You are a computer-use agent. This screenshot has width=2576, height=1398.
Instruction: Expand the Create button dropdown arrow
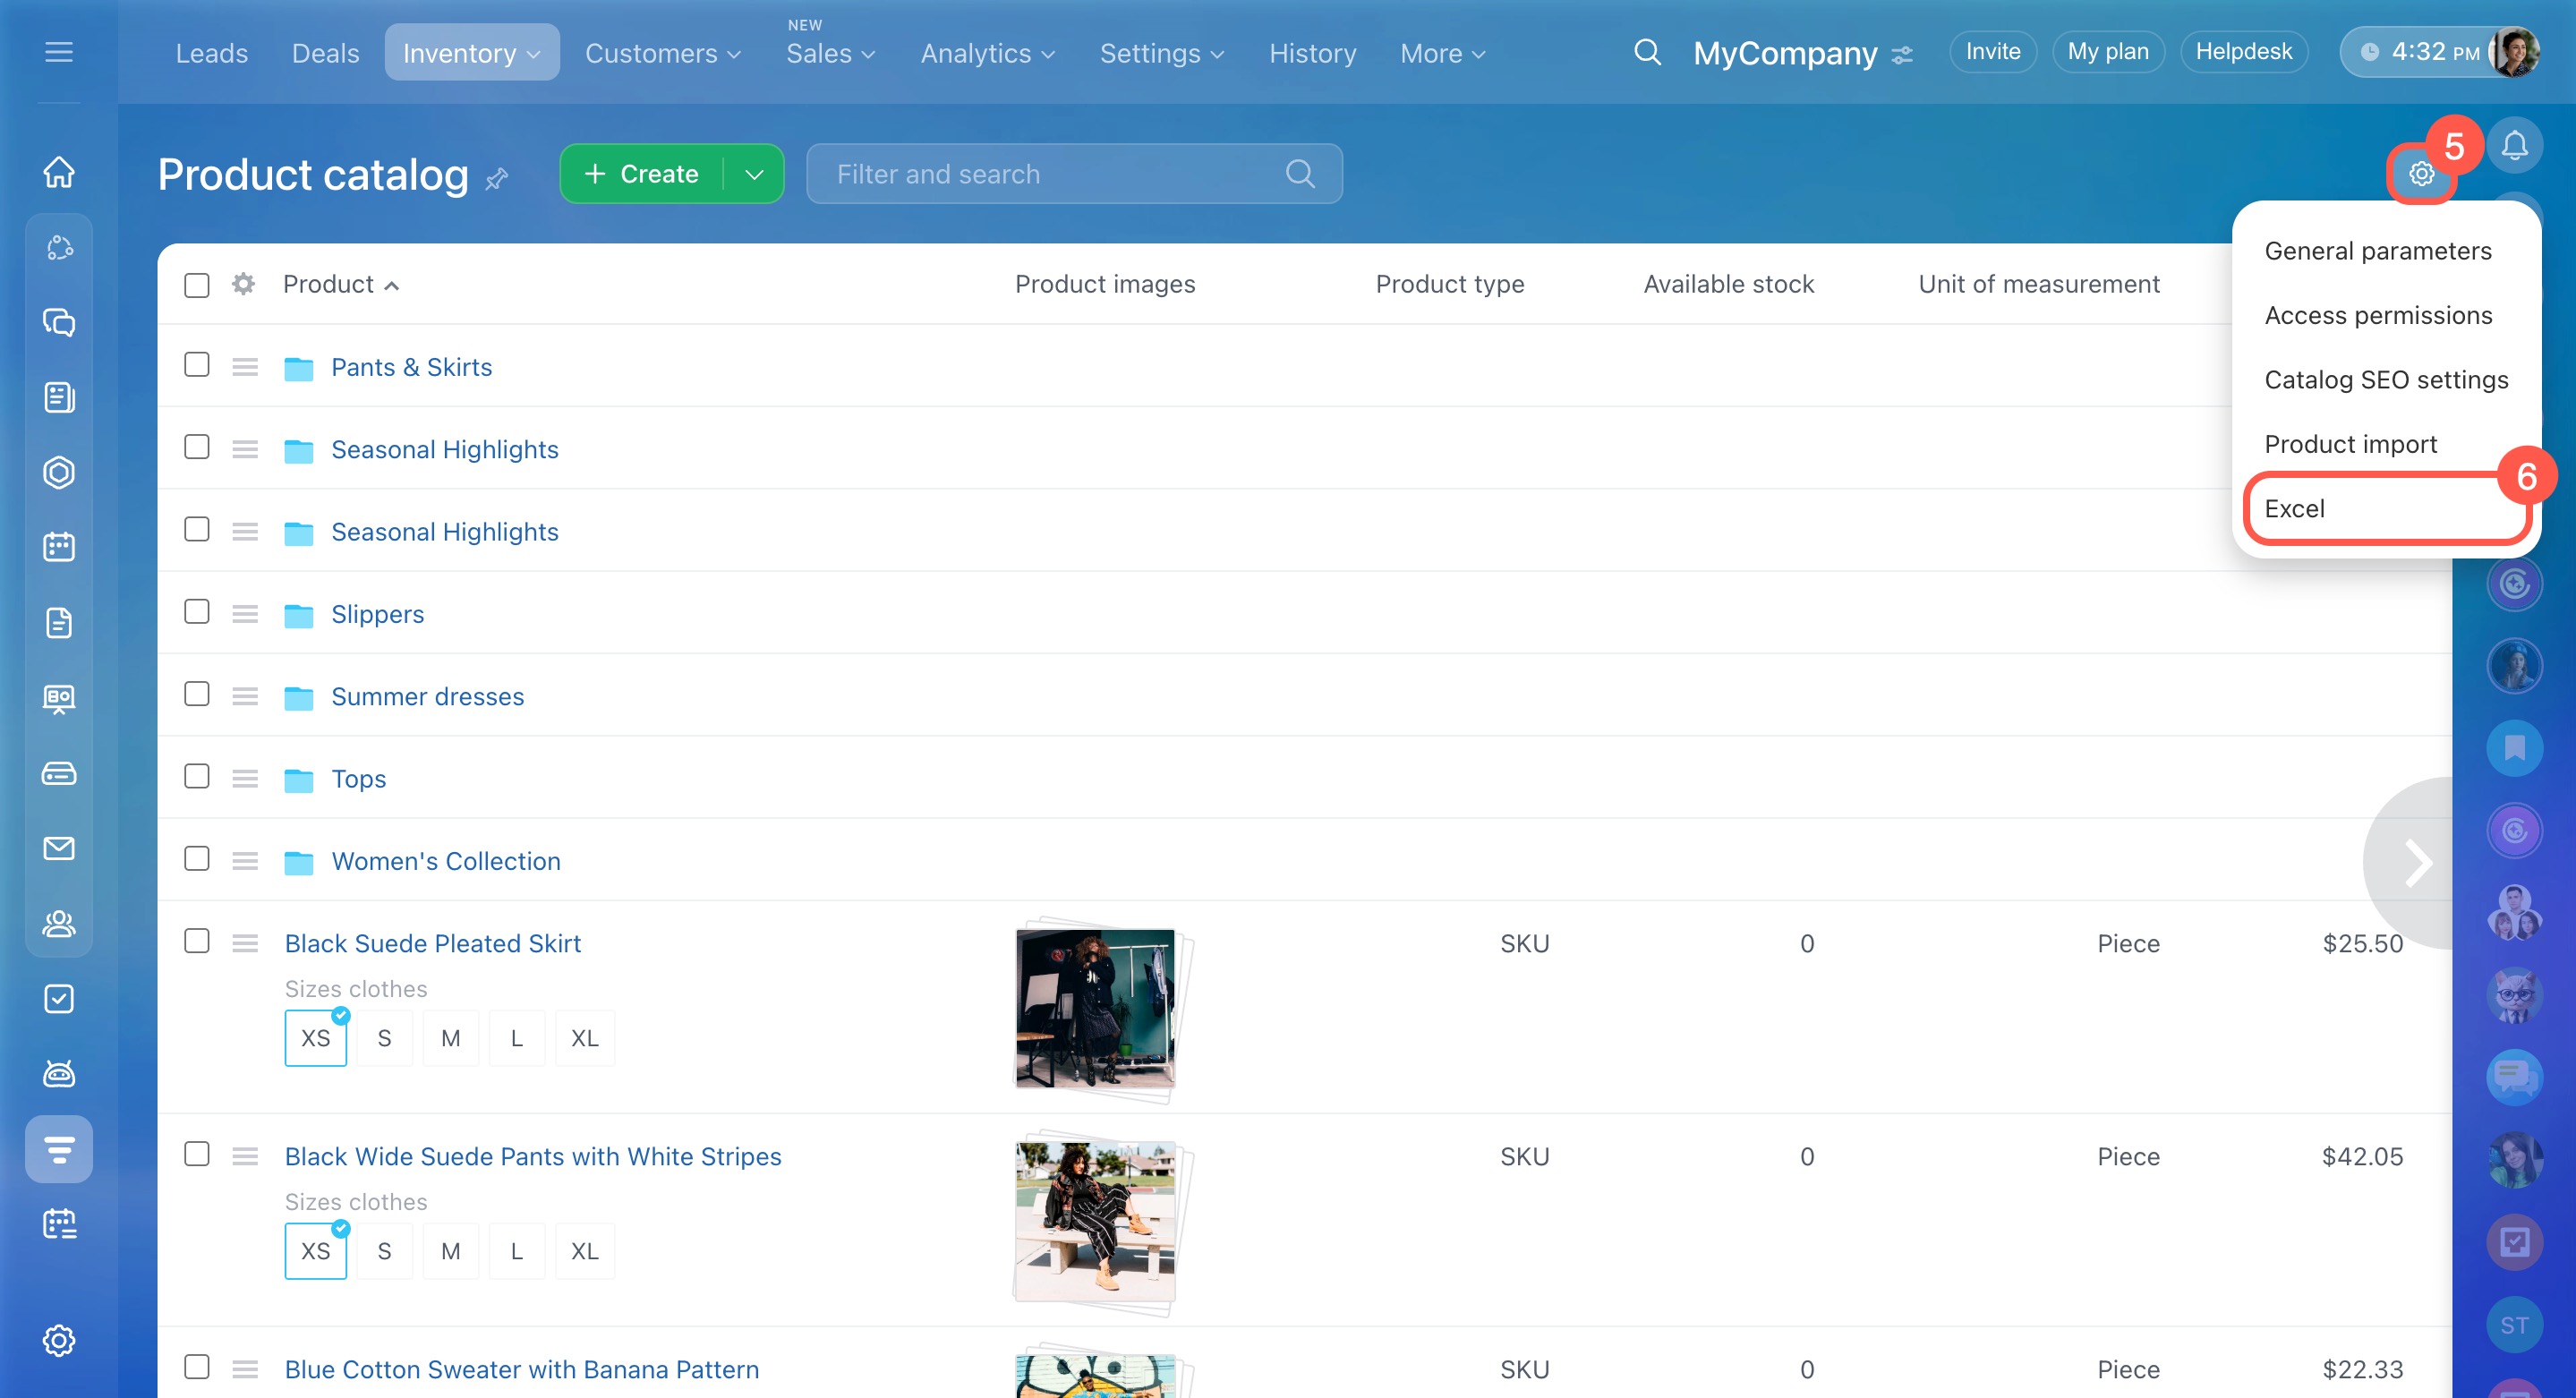pyautogui.click(x=755, y=174)
